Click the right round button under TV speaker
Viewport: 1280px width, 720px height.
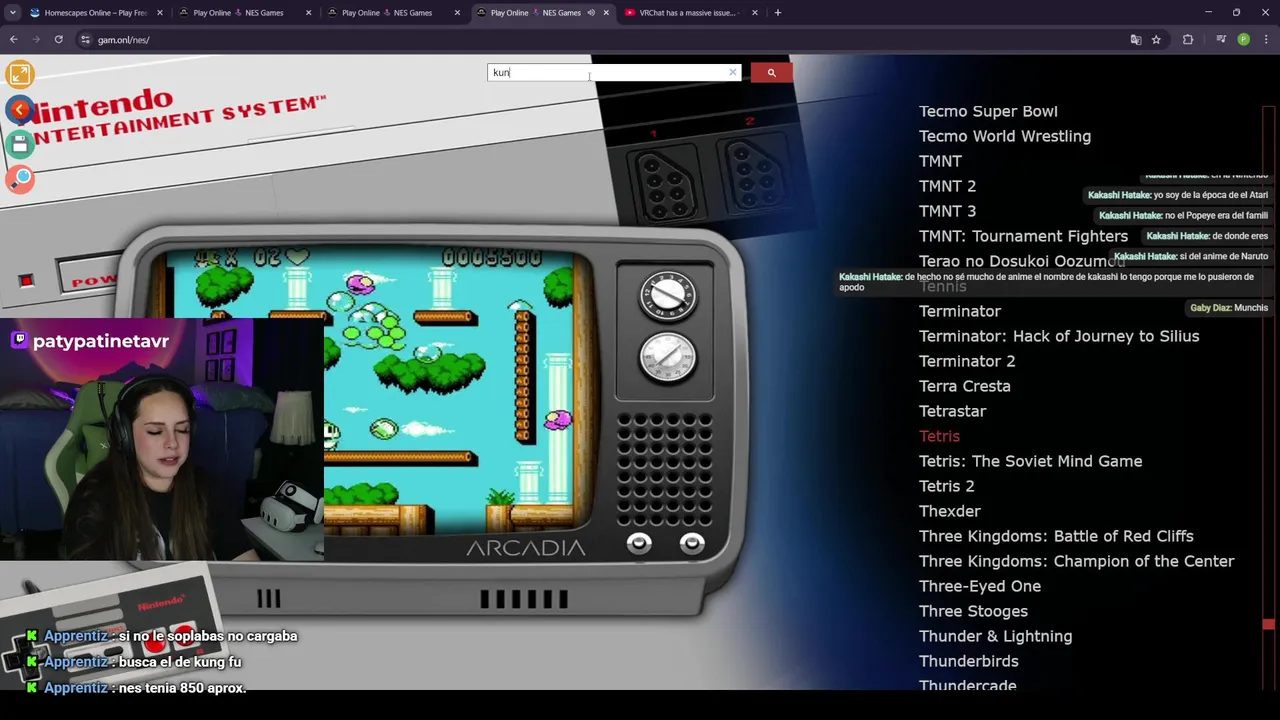click(692, 543)
